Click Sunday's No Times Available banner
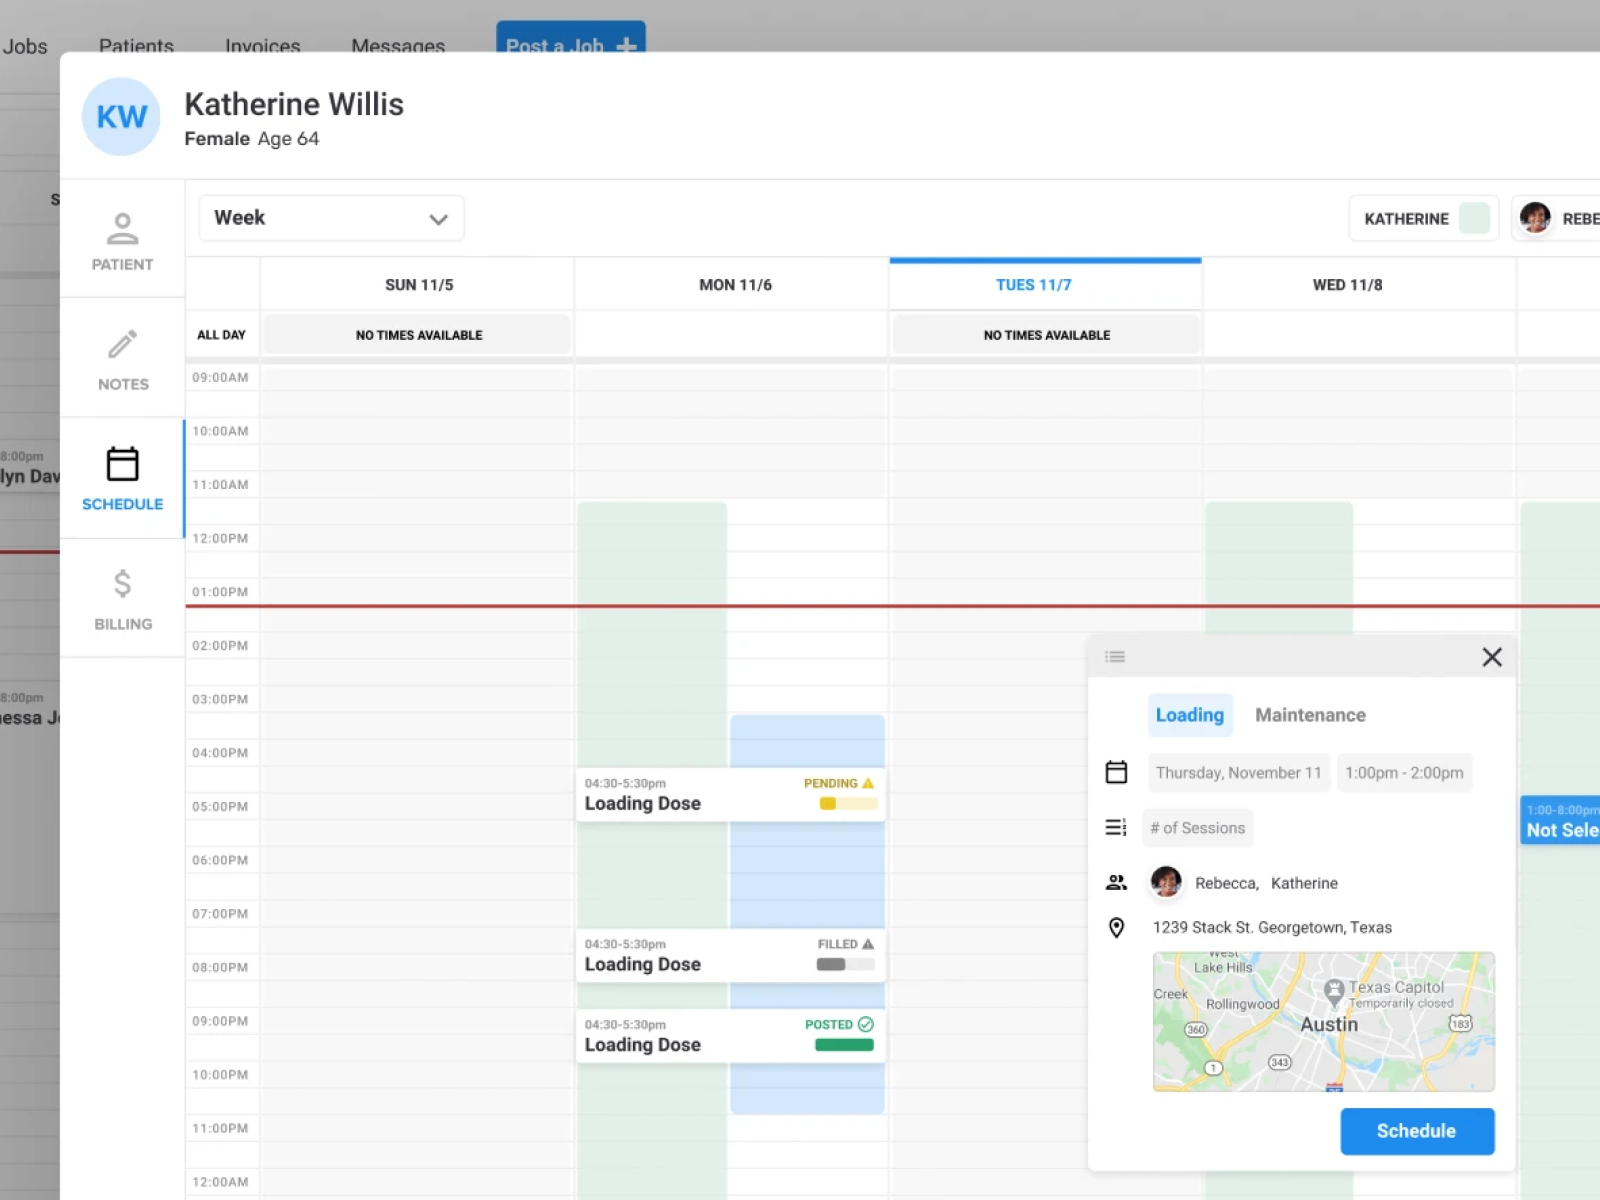This screenshot has width=1600, height=1200. [418, 335]
